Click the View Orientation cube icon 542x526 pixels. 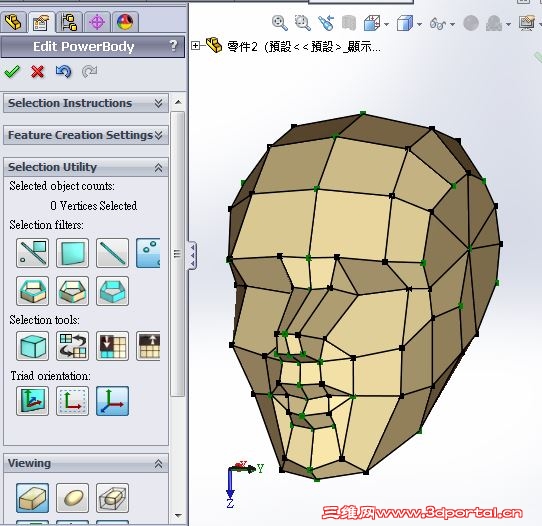[x=372, y=23]
